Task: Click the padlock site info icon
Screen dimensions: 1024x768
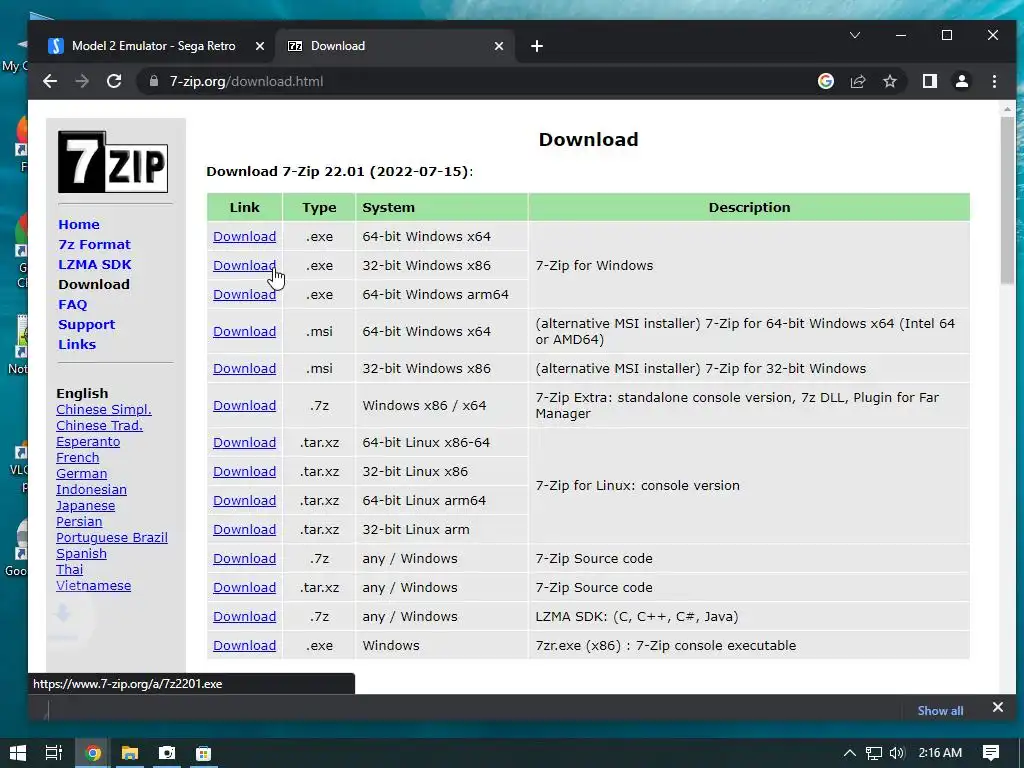Action: (154, 81)
